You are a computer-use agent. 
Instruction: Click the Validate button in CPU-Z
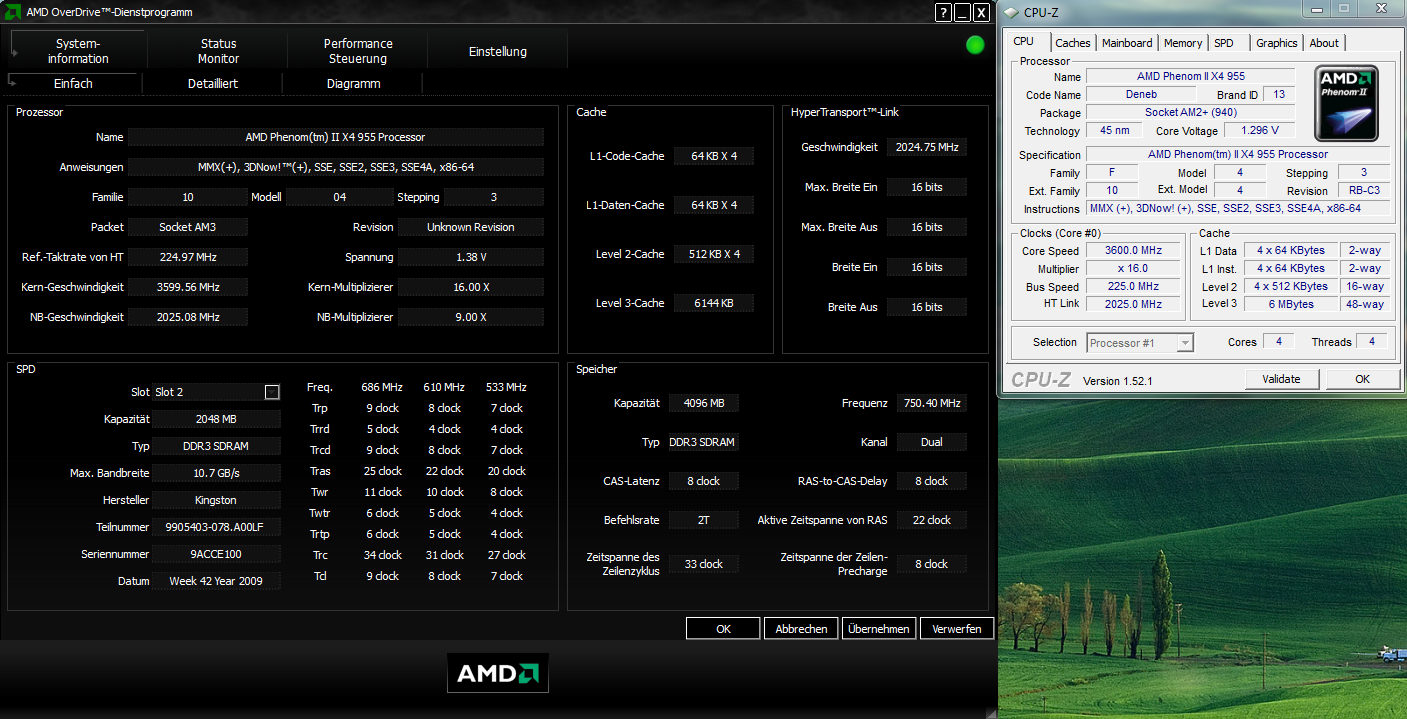pyautogui.click(x=1281, y=379)
